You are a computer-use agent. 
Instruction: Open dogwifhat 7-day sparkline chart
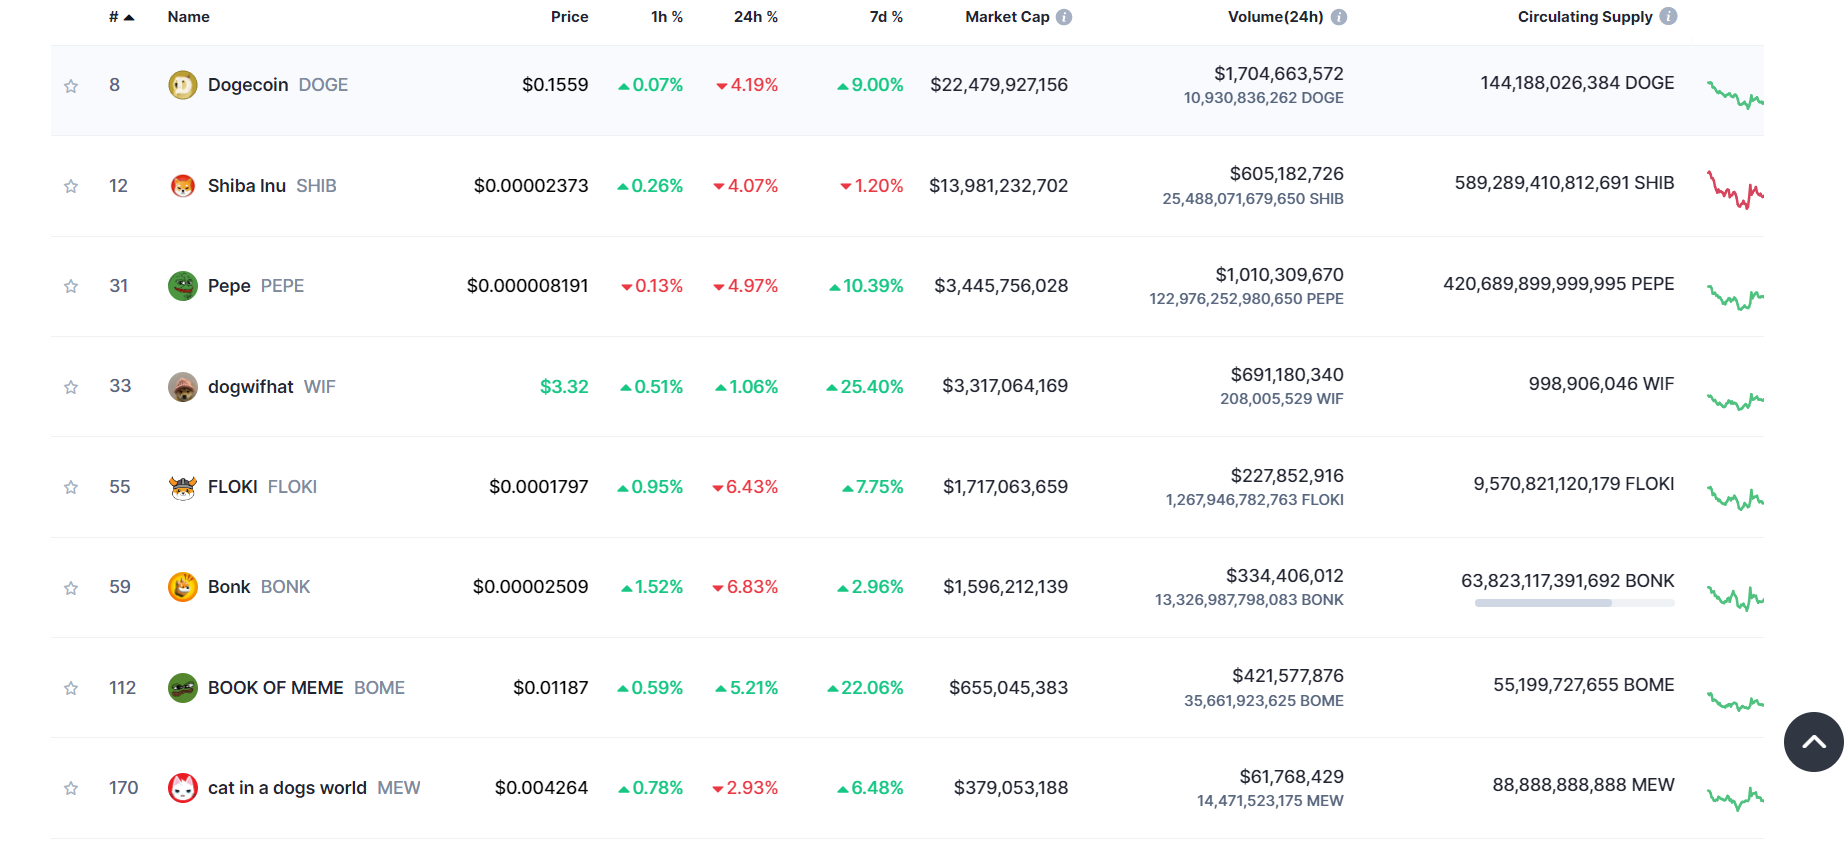pos(1735,401)
